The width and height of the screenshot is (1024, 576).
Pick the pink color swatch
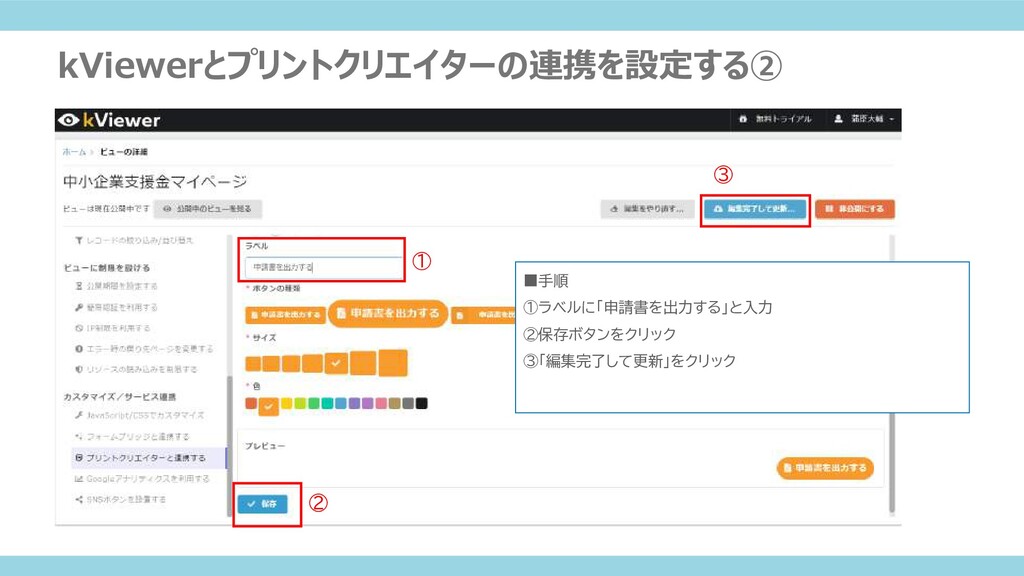point(381,404)
